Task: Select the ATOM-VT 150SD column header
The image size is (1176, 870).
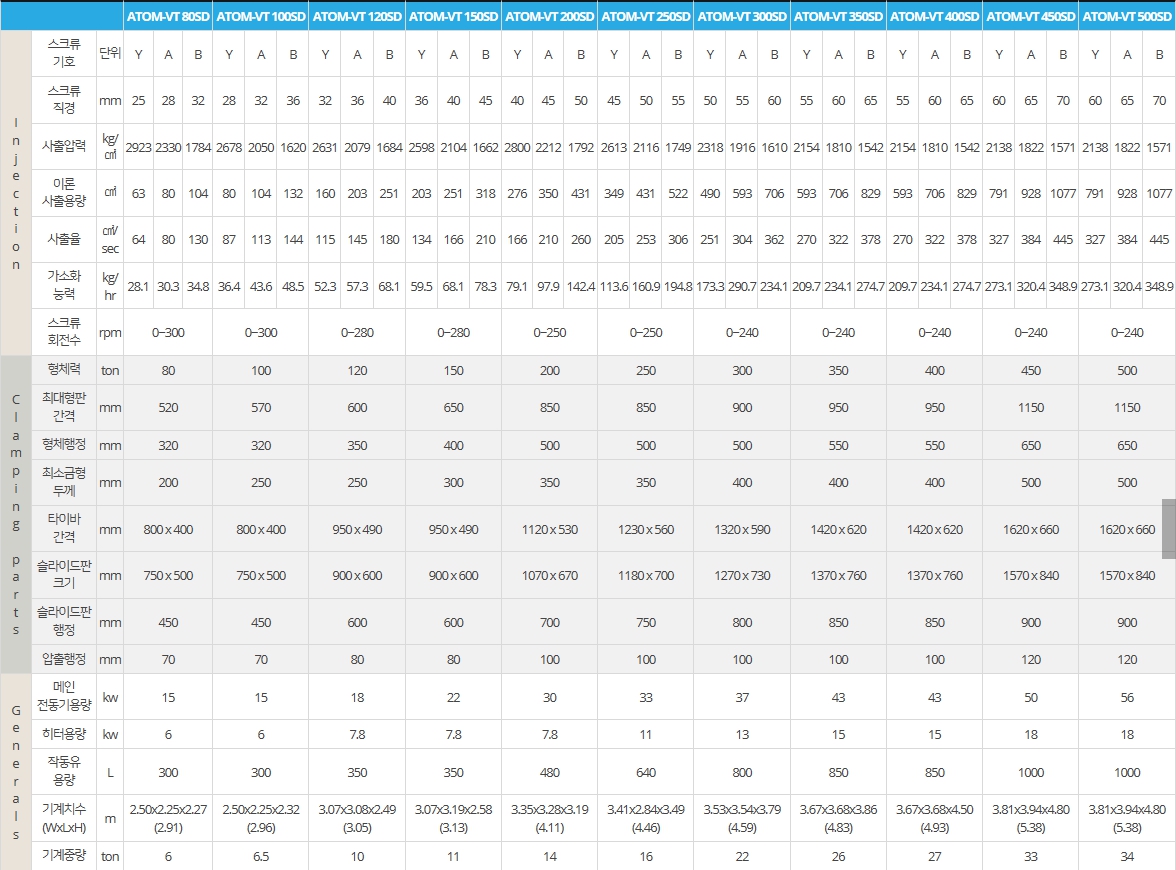Action: tap(453, 16)
